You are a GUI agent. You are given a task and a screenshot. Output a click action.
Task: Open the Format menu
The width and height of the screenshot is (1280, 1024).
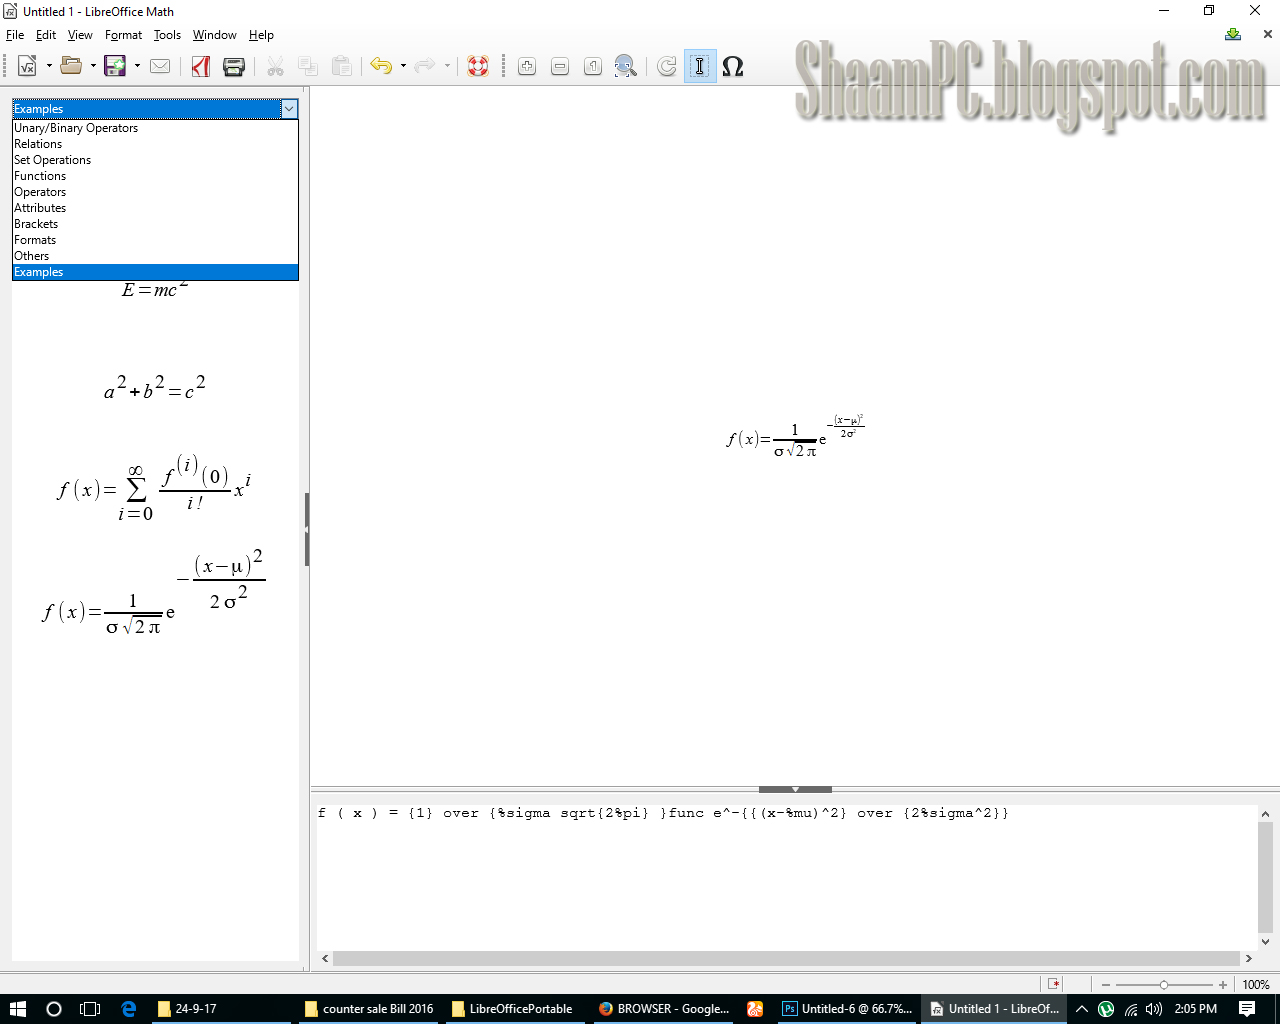click(x=123, y=35)
